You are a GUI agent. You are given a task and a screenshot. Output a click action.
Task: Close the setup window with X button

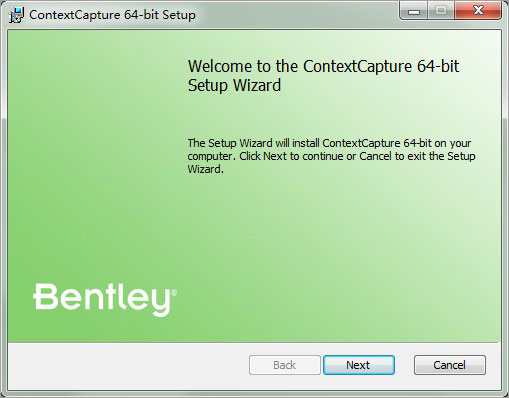click(x=478, y=11)
